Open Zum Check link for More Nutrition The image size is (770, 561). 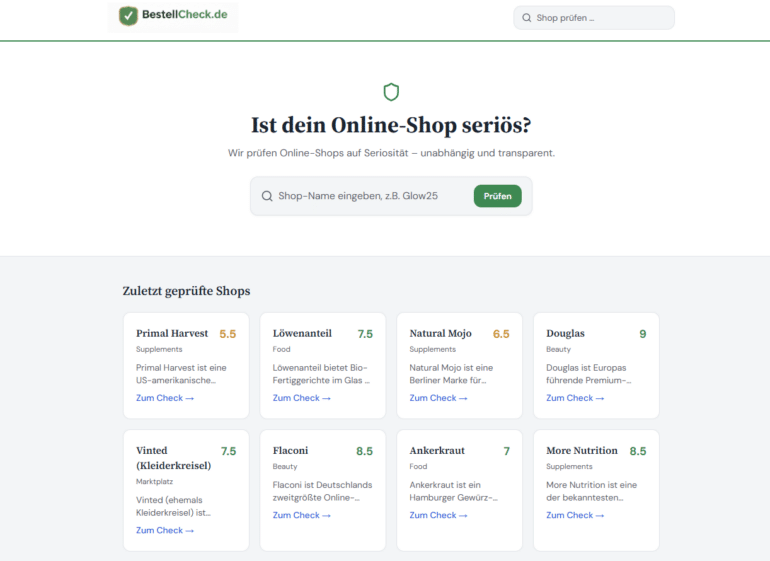(x=575, y=515)
